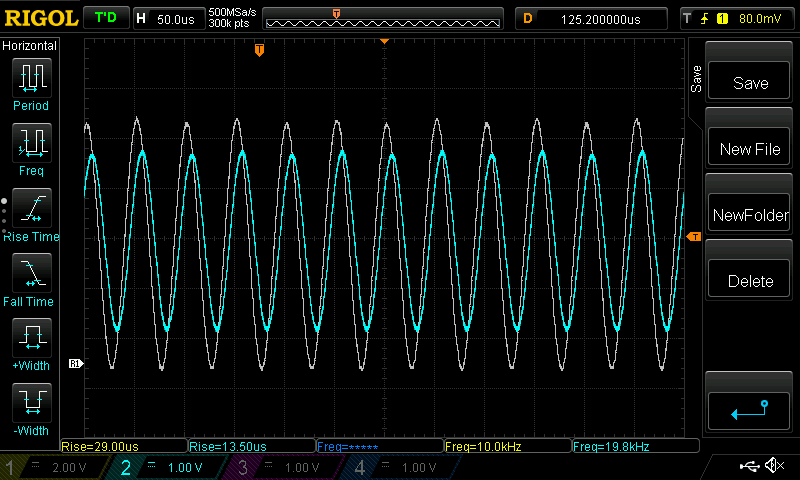Click the USB device status icon
Viewport: 800px width, 480px height.
tap(749, 466)
